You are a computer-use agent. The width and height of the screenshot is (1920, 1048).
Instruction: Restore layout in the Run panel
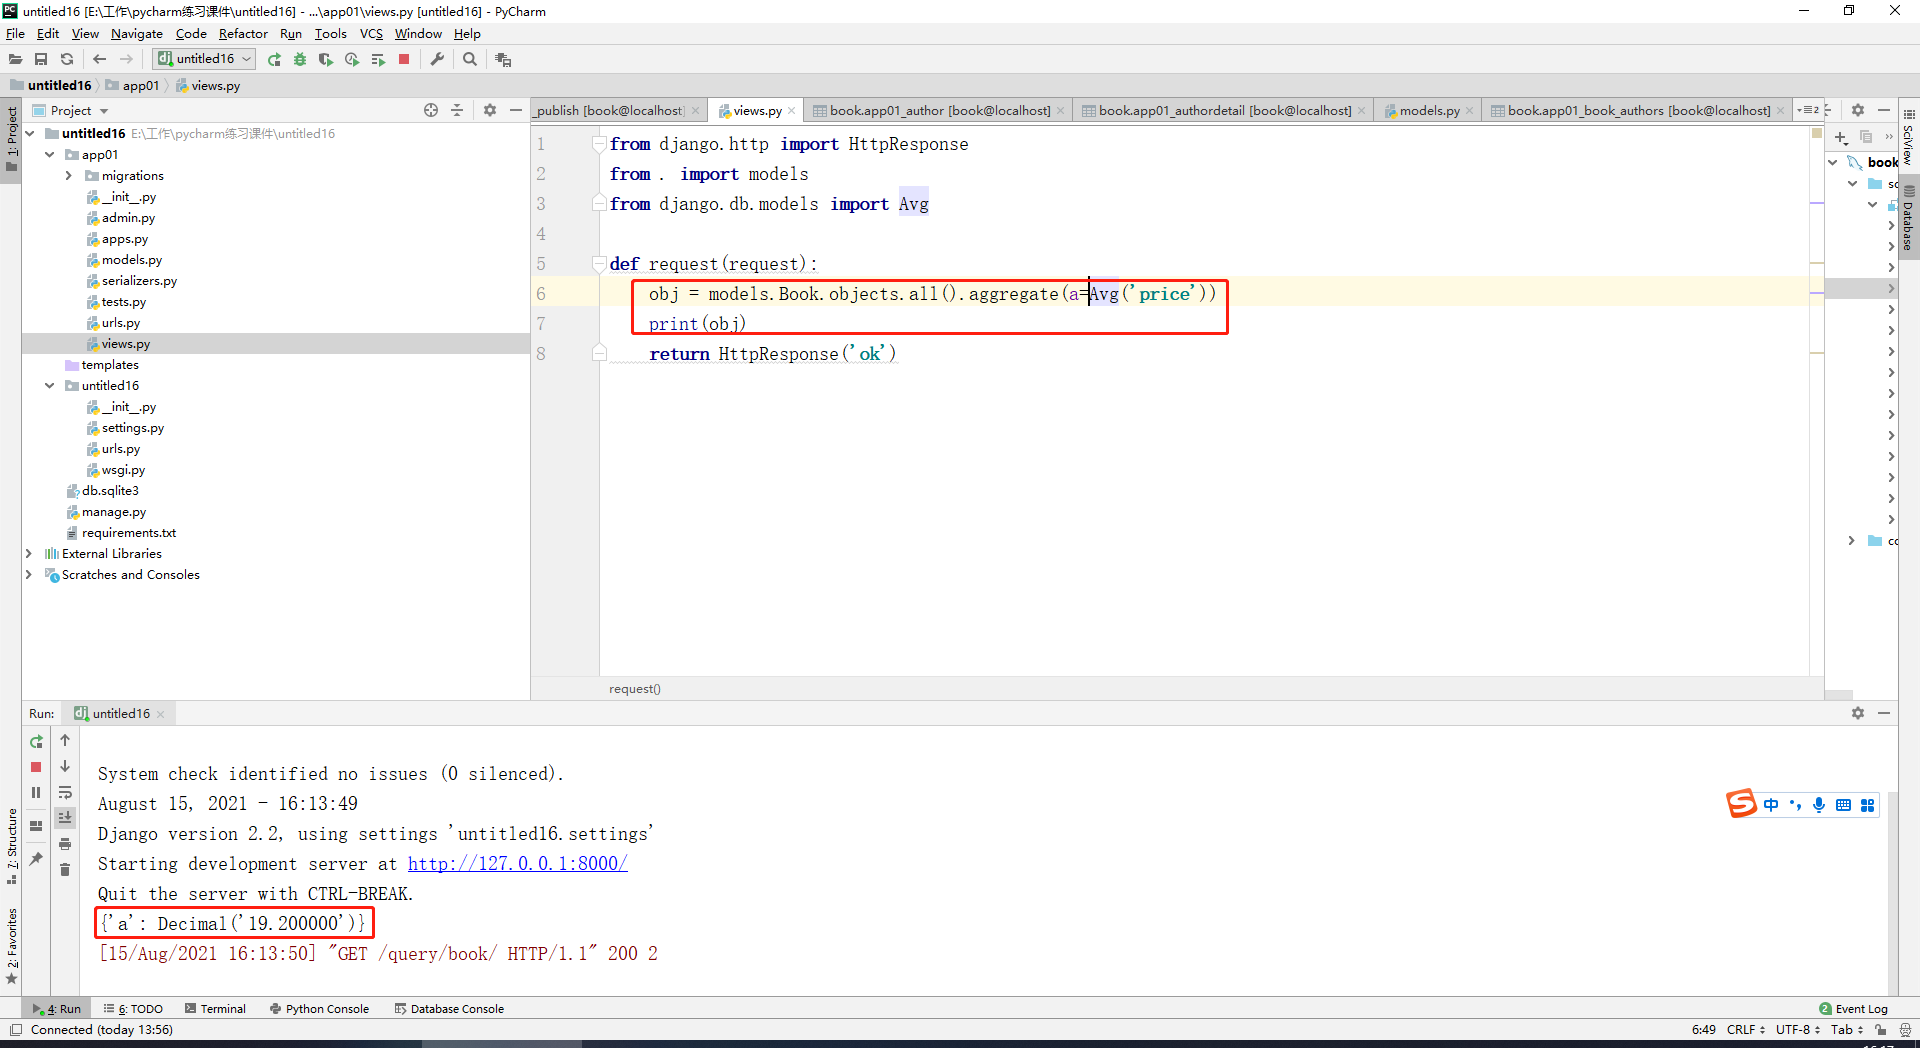pos(36,826)
